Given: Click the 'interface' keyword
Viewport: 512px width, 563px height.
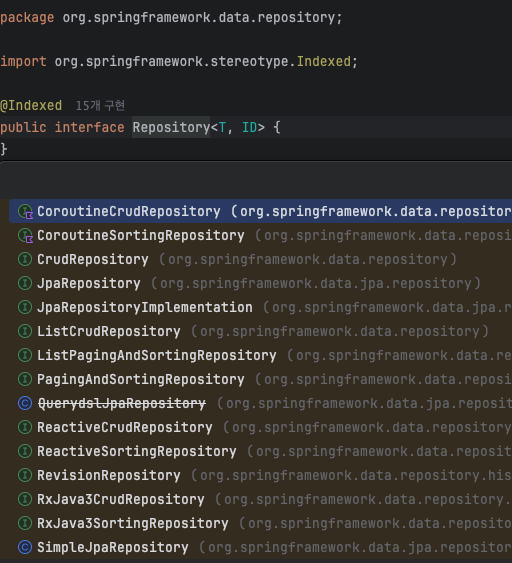Looking at the screenshot, I should (x=89, y=127).
